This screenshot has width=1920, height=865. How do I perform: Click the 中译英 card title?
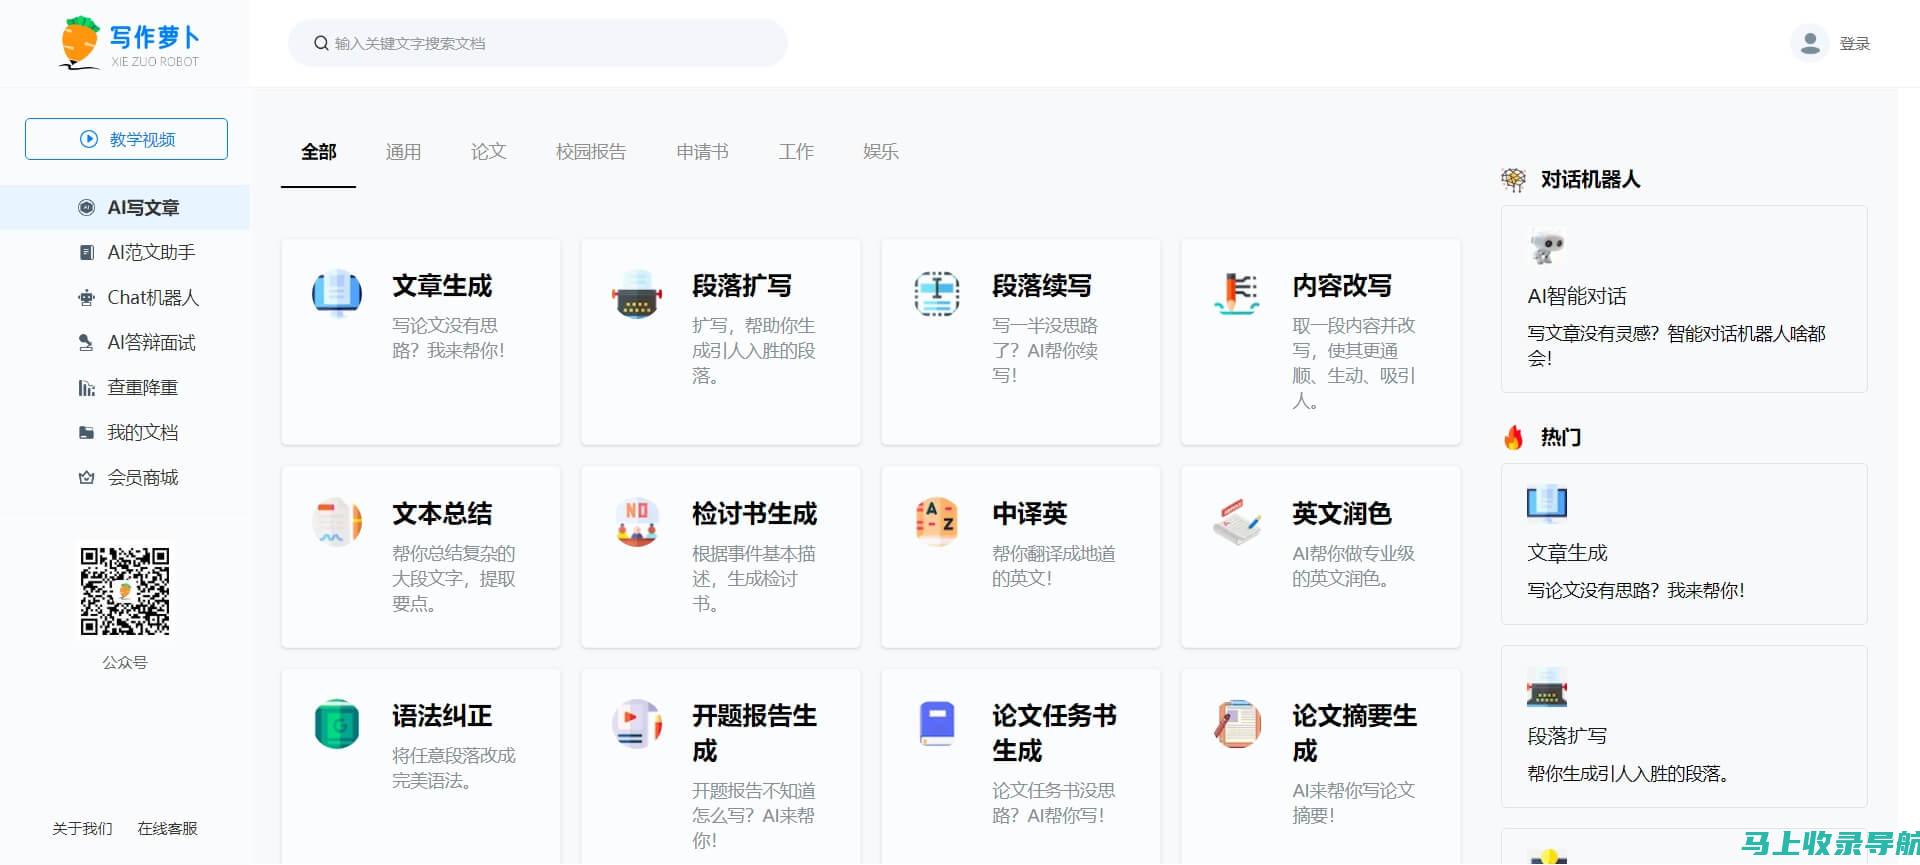click(x=1029, y=514)
